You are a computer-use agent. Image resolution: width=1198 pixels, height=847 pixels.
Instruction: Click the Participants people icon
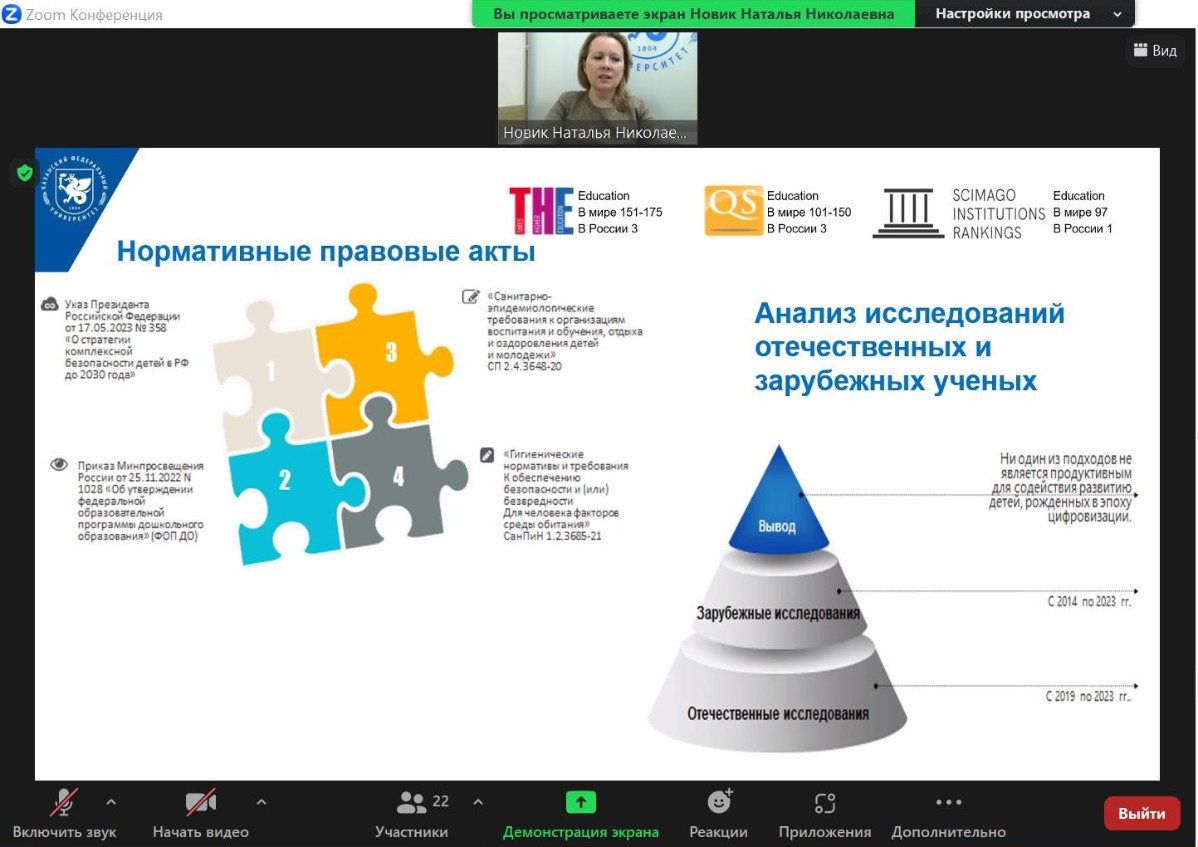[x=411, y=802]
